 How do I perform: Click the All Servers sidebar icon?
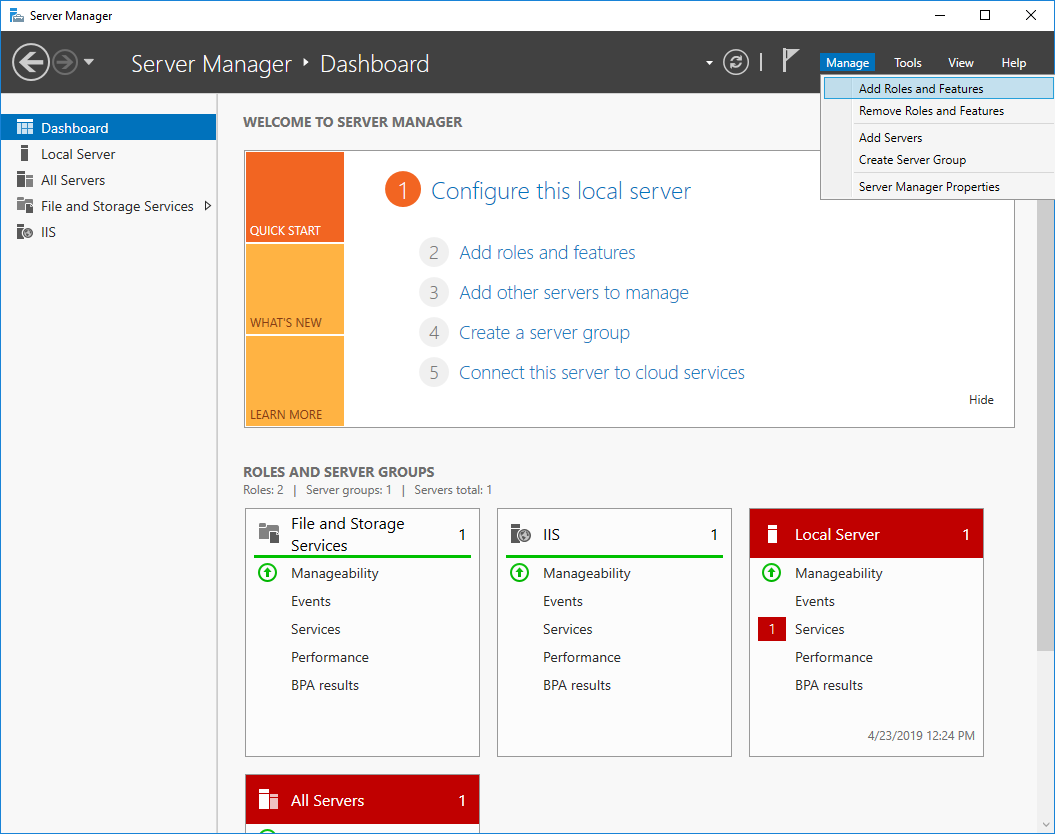(25, 180)
